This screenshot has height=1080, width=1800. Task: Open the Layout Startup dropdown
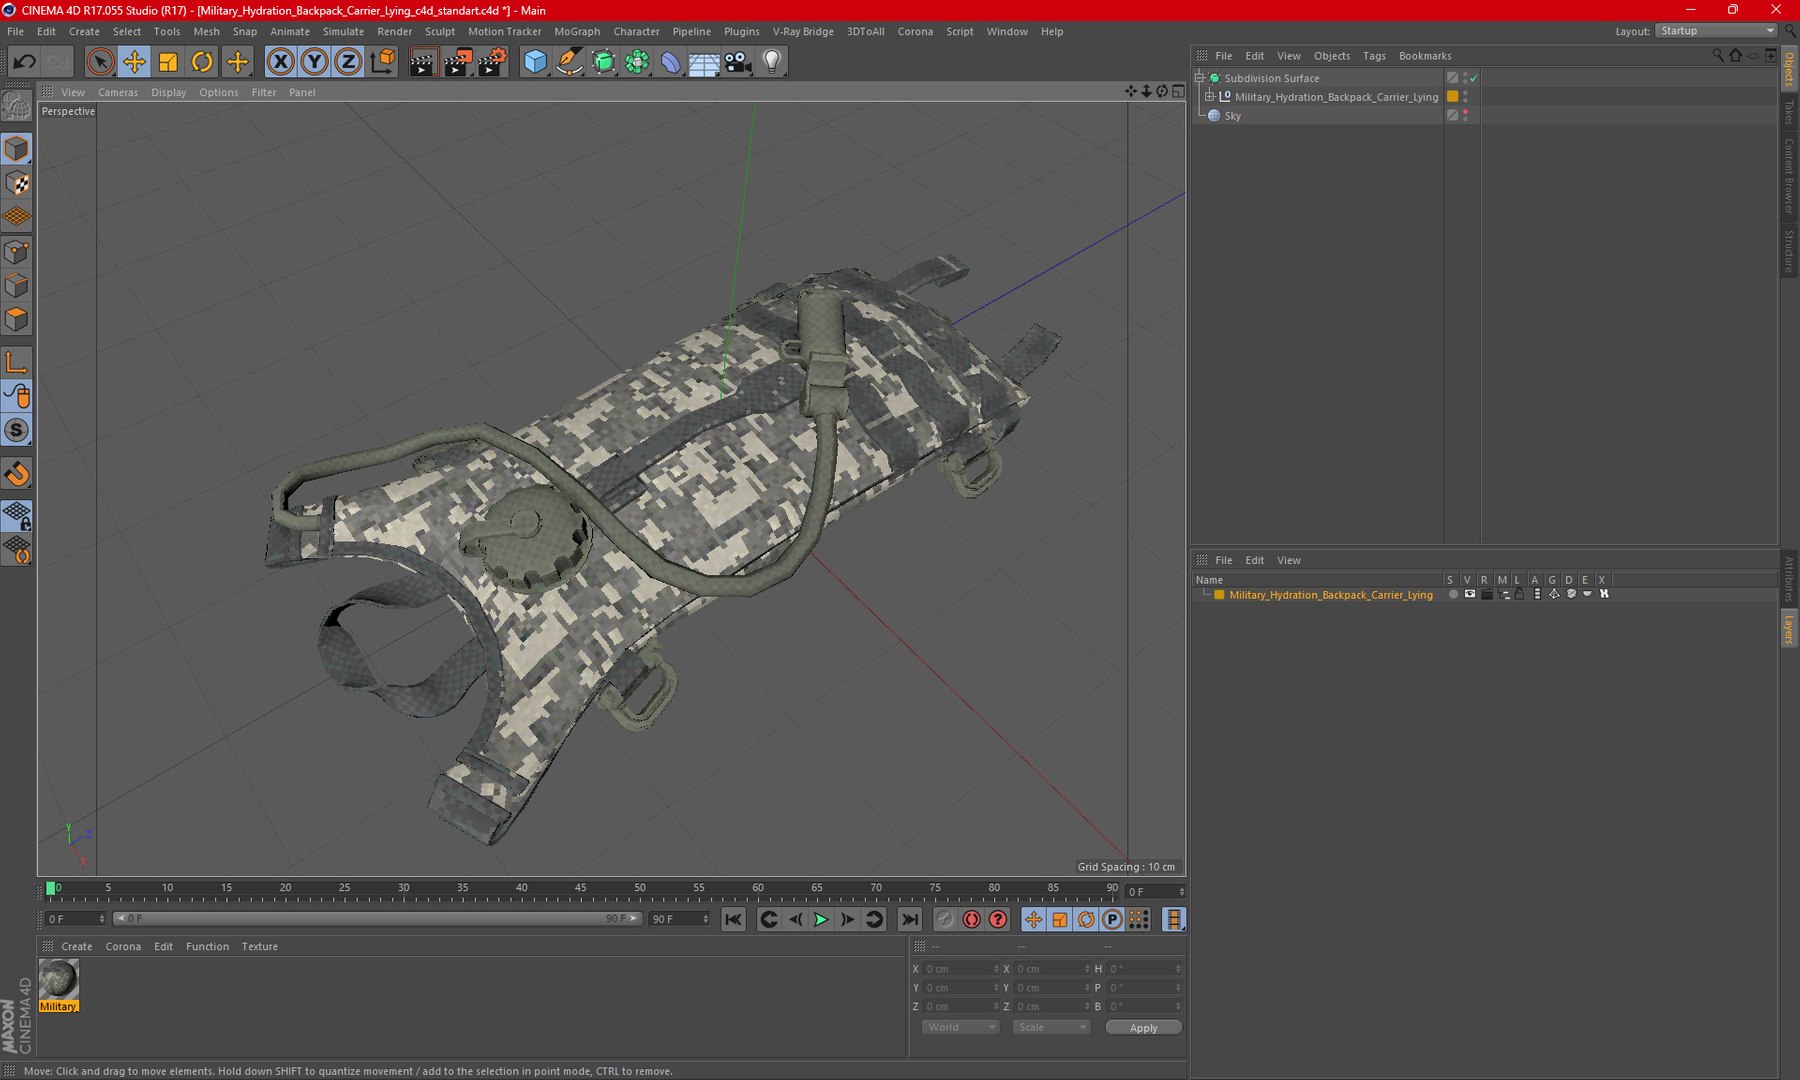[x=1716, y=31]
